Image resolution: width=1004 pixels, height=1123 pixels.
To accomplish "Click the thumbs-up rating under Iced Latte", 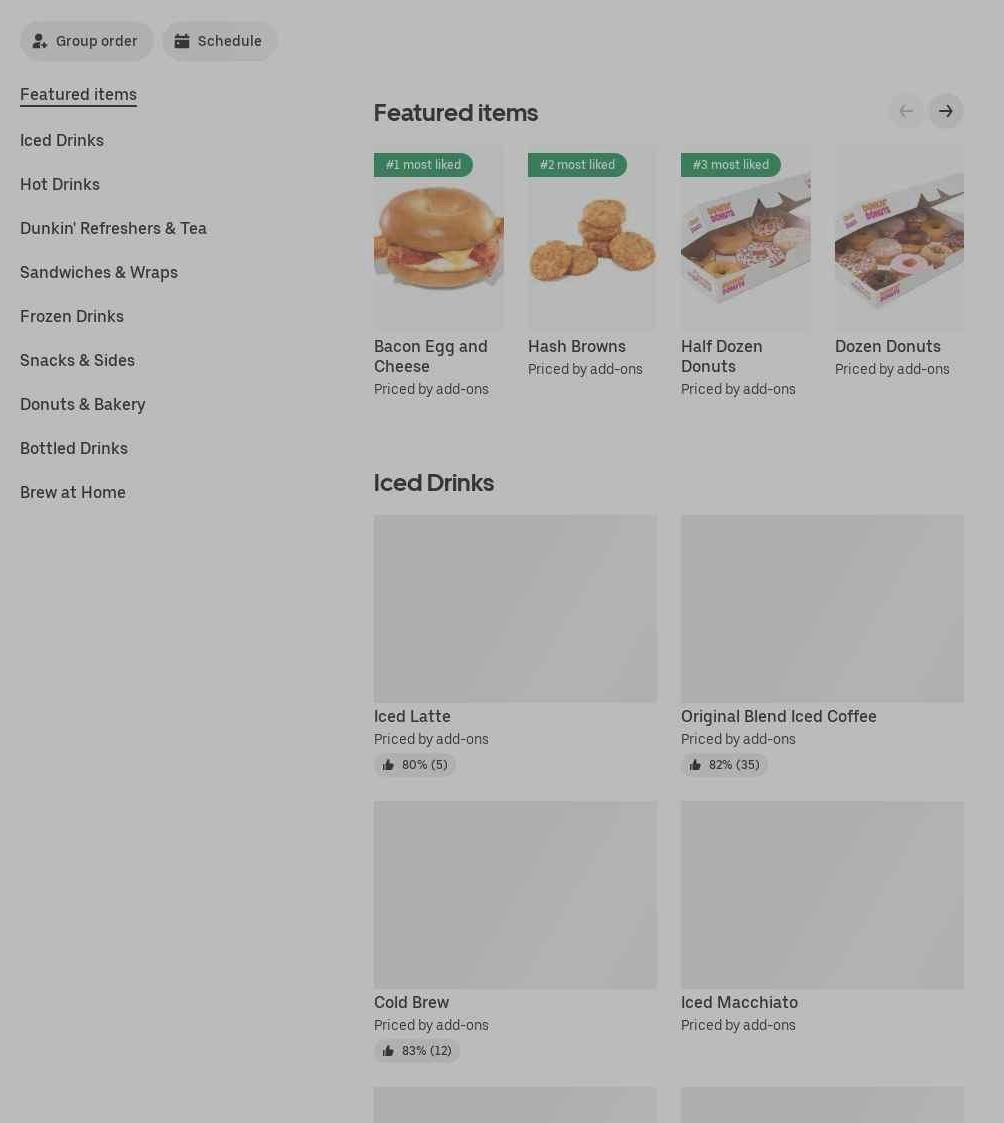I will [415, 765].
